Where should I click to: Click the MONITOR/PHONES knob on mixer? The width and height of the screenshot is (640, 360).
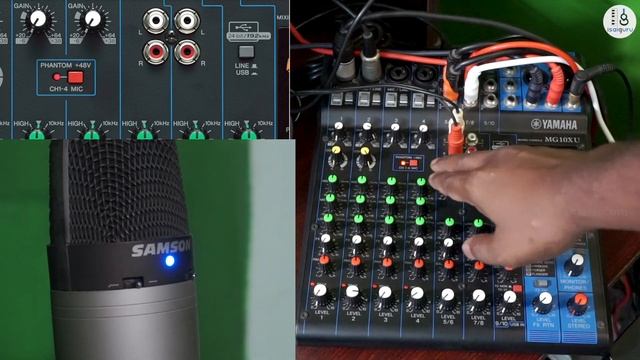point(575,263)
